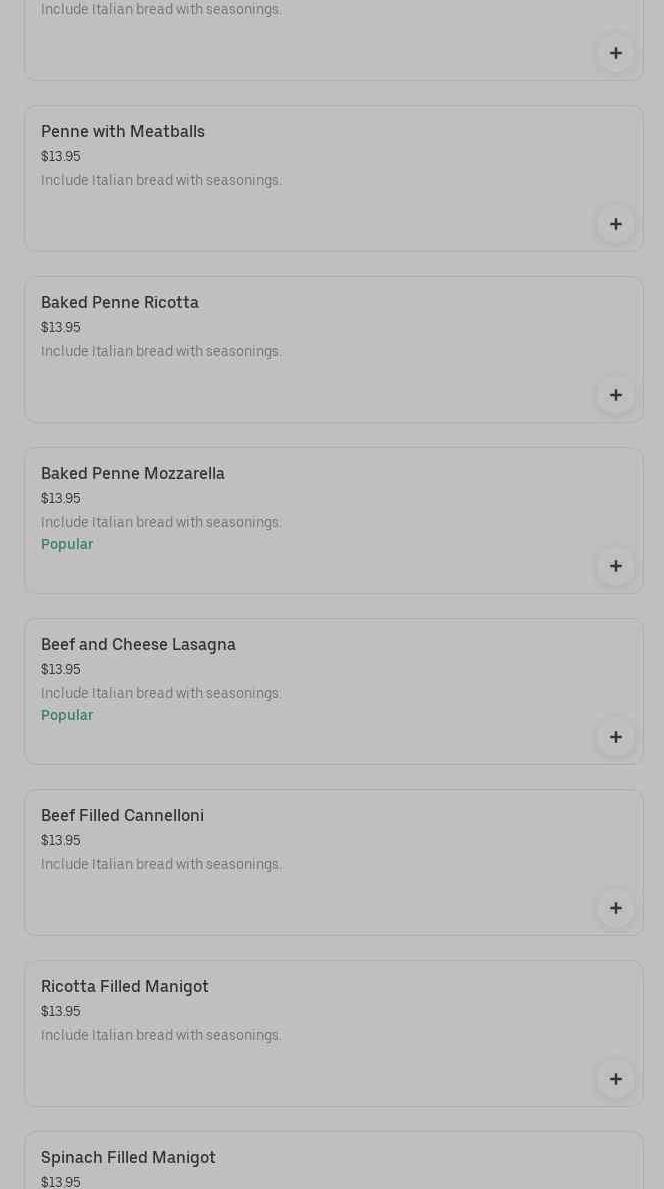Add Beef Filled Cannelloni using plus icon
The image size is (664, 1189).
click(615, 908)
